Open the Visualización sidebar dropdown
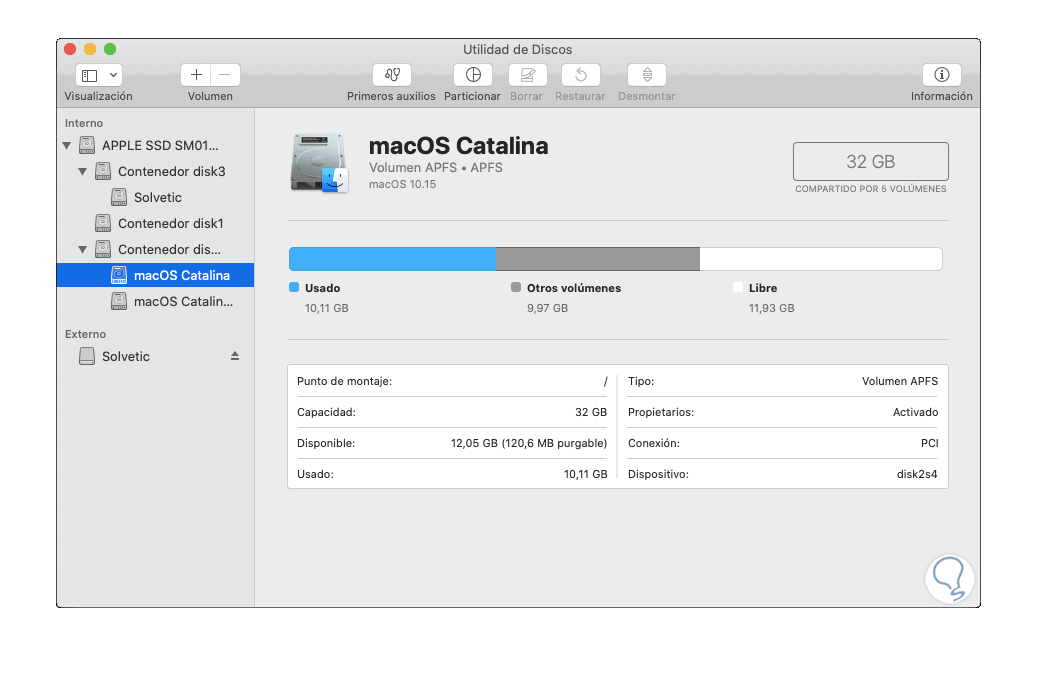1037x682 pixels. [98, 75]
